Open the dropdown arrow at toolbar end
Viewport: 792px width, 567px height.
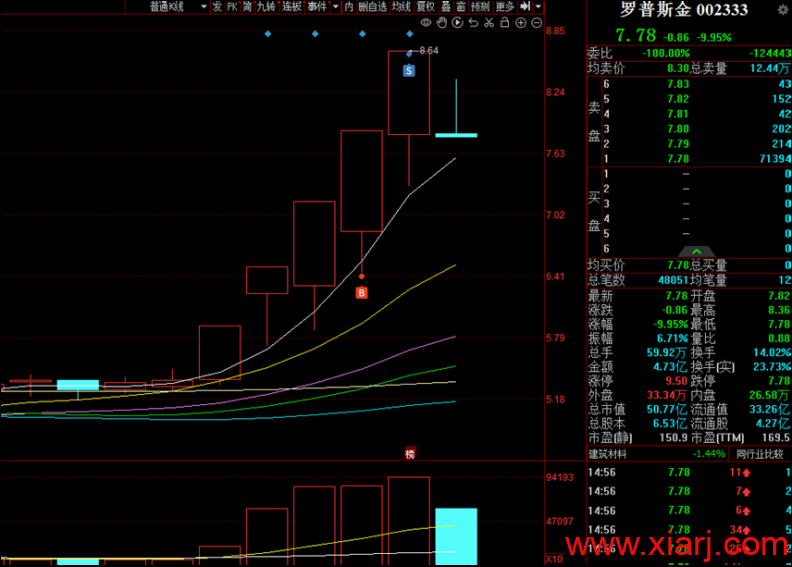(x=538, y=7)
